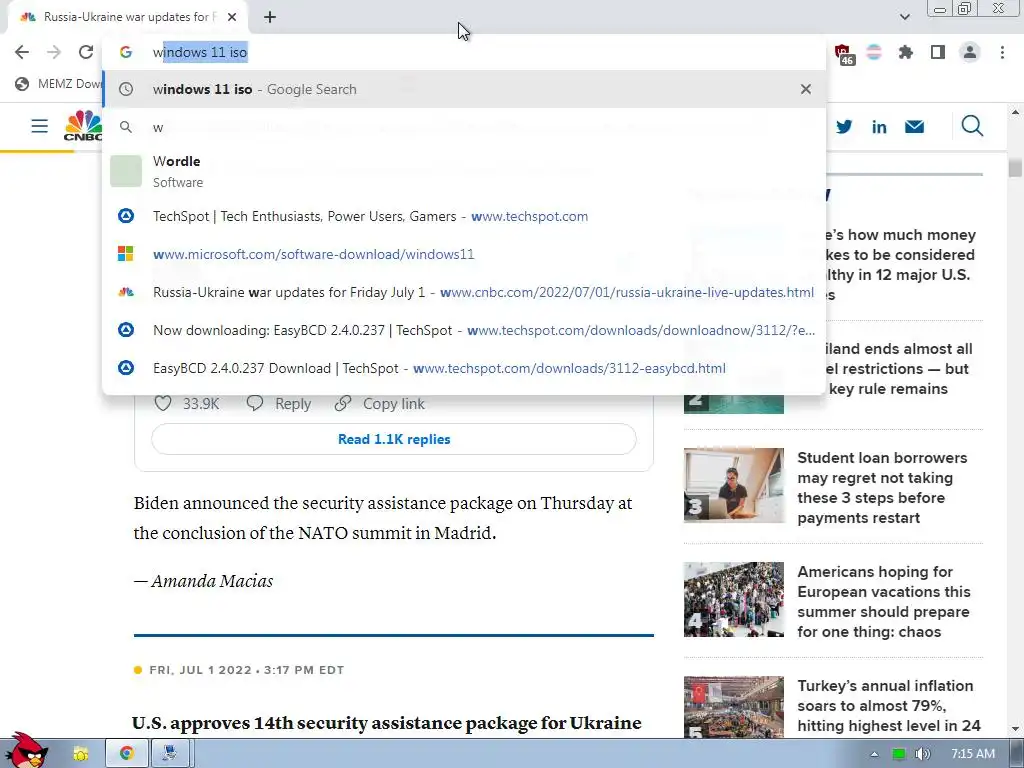
Task: Open the U.S. approves 14th security assistance headline
Action: (x=387, y=723)
